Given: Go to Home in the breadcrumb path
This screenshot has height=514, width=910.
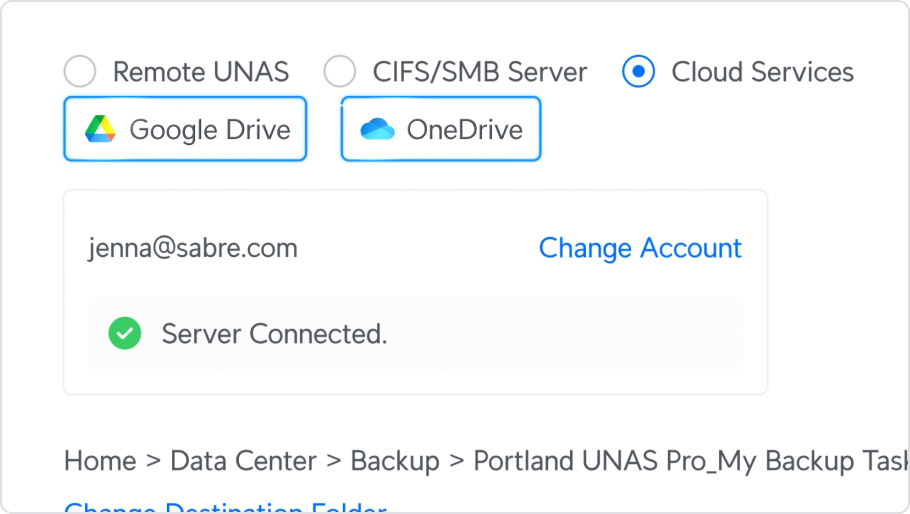Looking at the screenshot, I should pos(100,461).
